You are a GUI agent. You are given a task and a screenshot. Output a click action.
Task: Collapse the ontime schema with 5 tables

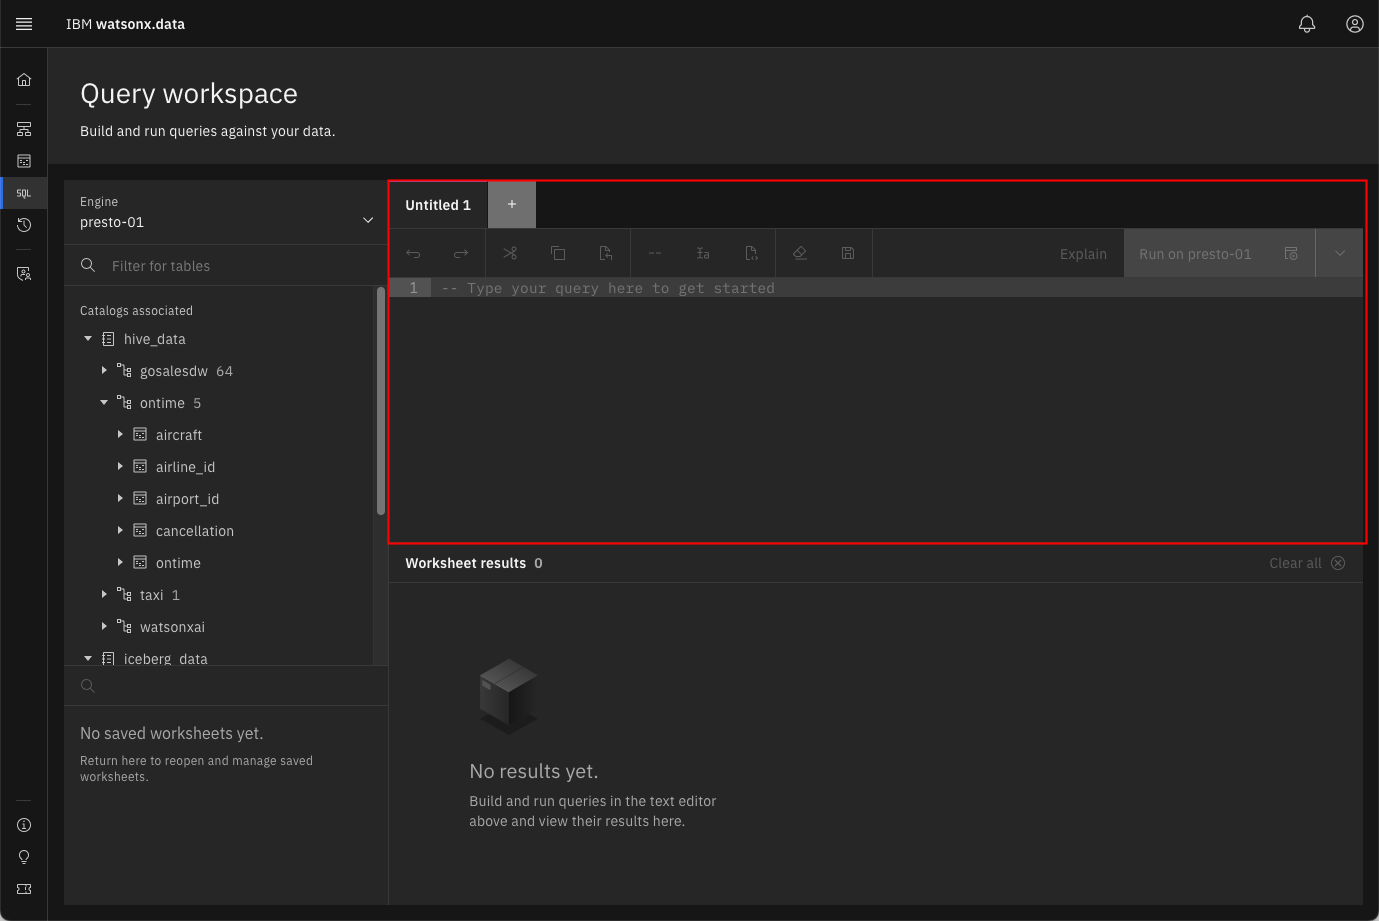(x=104, y=403)
